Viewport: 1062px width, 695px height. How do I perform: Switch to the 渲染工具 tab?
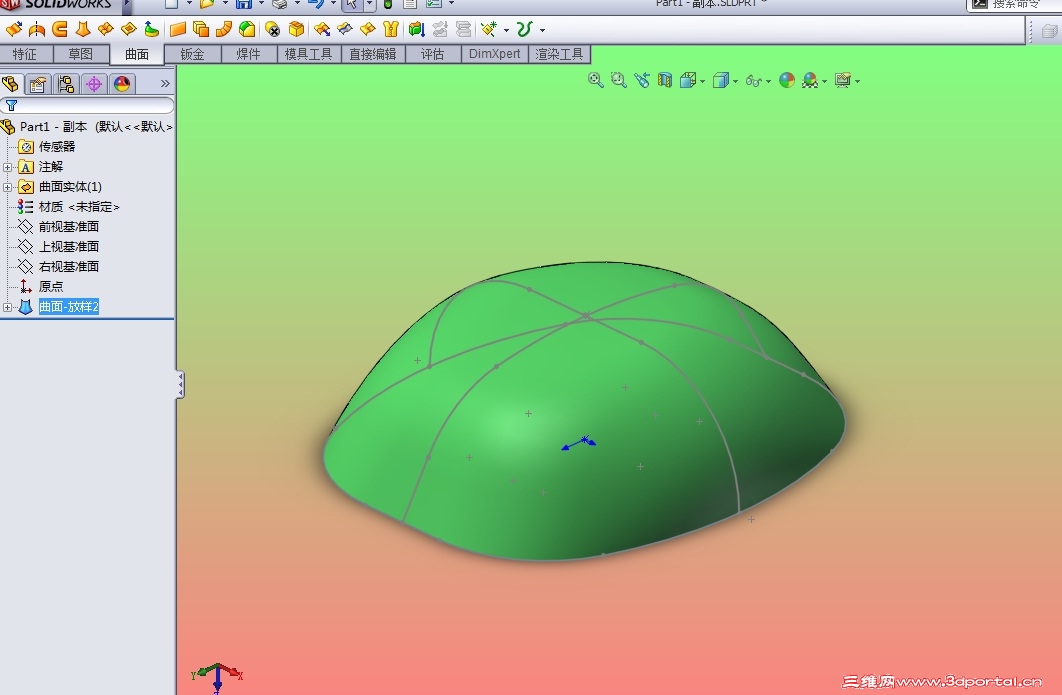pyautogui.click(x=559, y=54)
